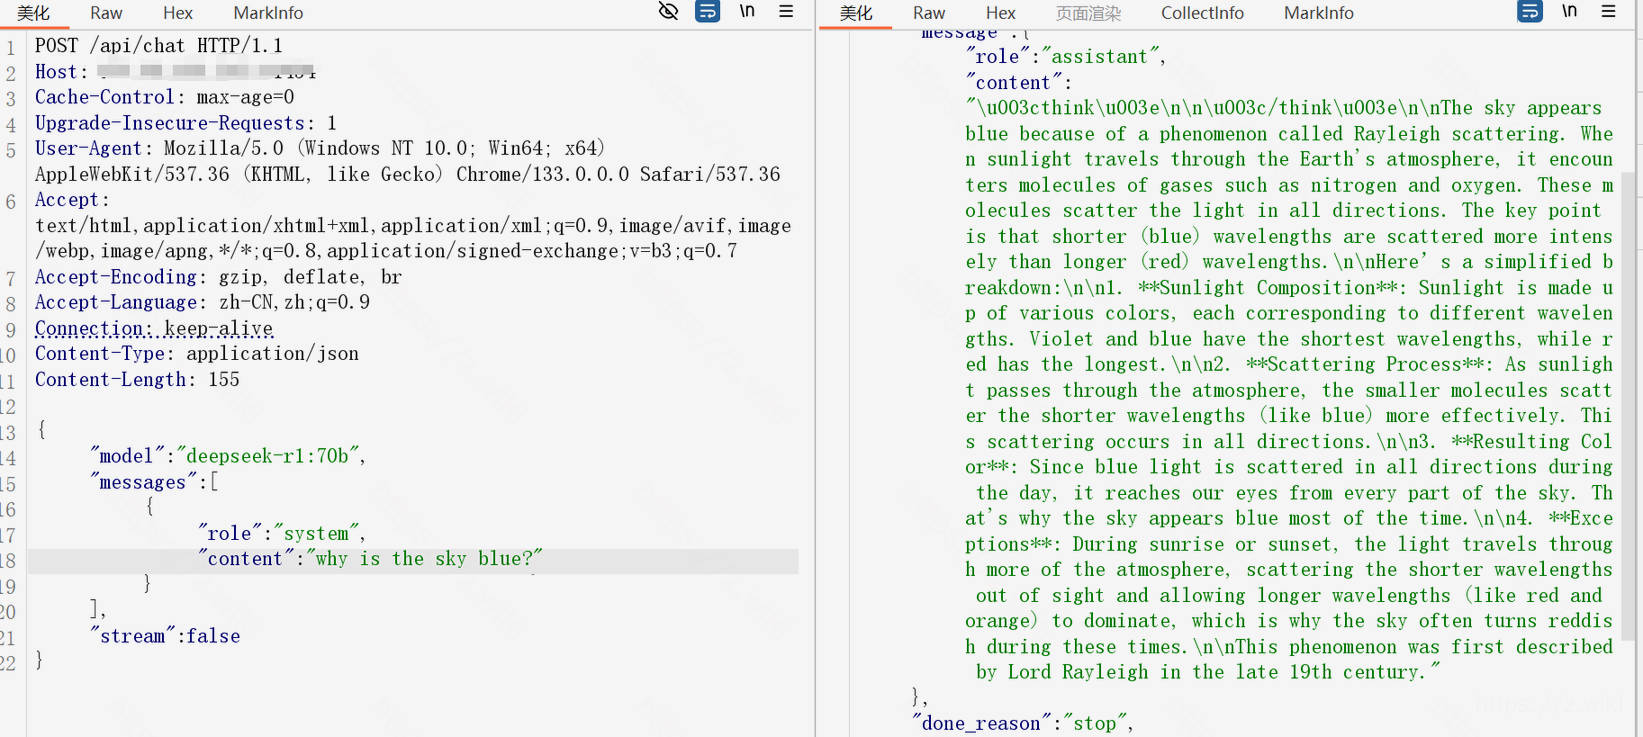Switch request view to Hex tab
Image resolution: width=1643 pixels, height=737 pixels.
coord(178,13)
